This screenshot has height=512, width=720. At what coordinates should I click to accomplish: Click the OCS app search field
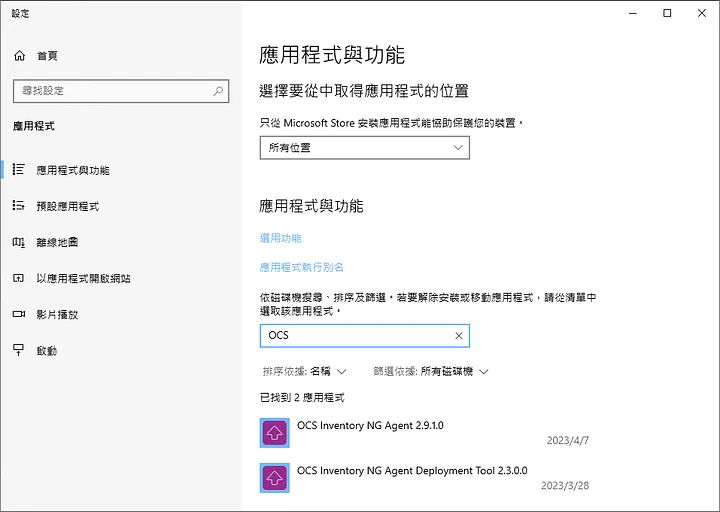pos(365,336)
